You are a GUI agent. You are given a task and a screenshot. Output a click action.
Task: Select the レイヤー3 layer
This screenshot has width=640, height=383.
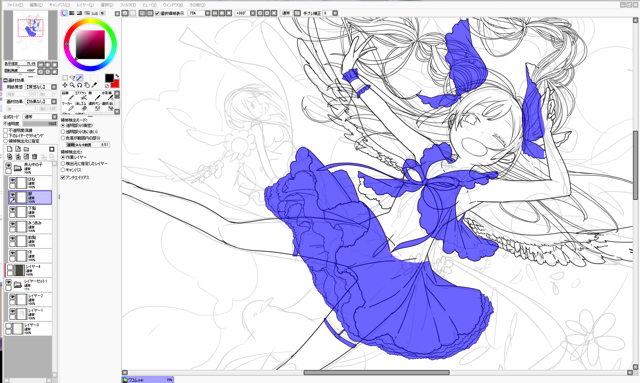[x=28, y=328]
